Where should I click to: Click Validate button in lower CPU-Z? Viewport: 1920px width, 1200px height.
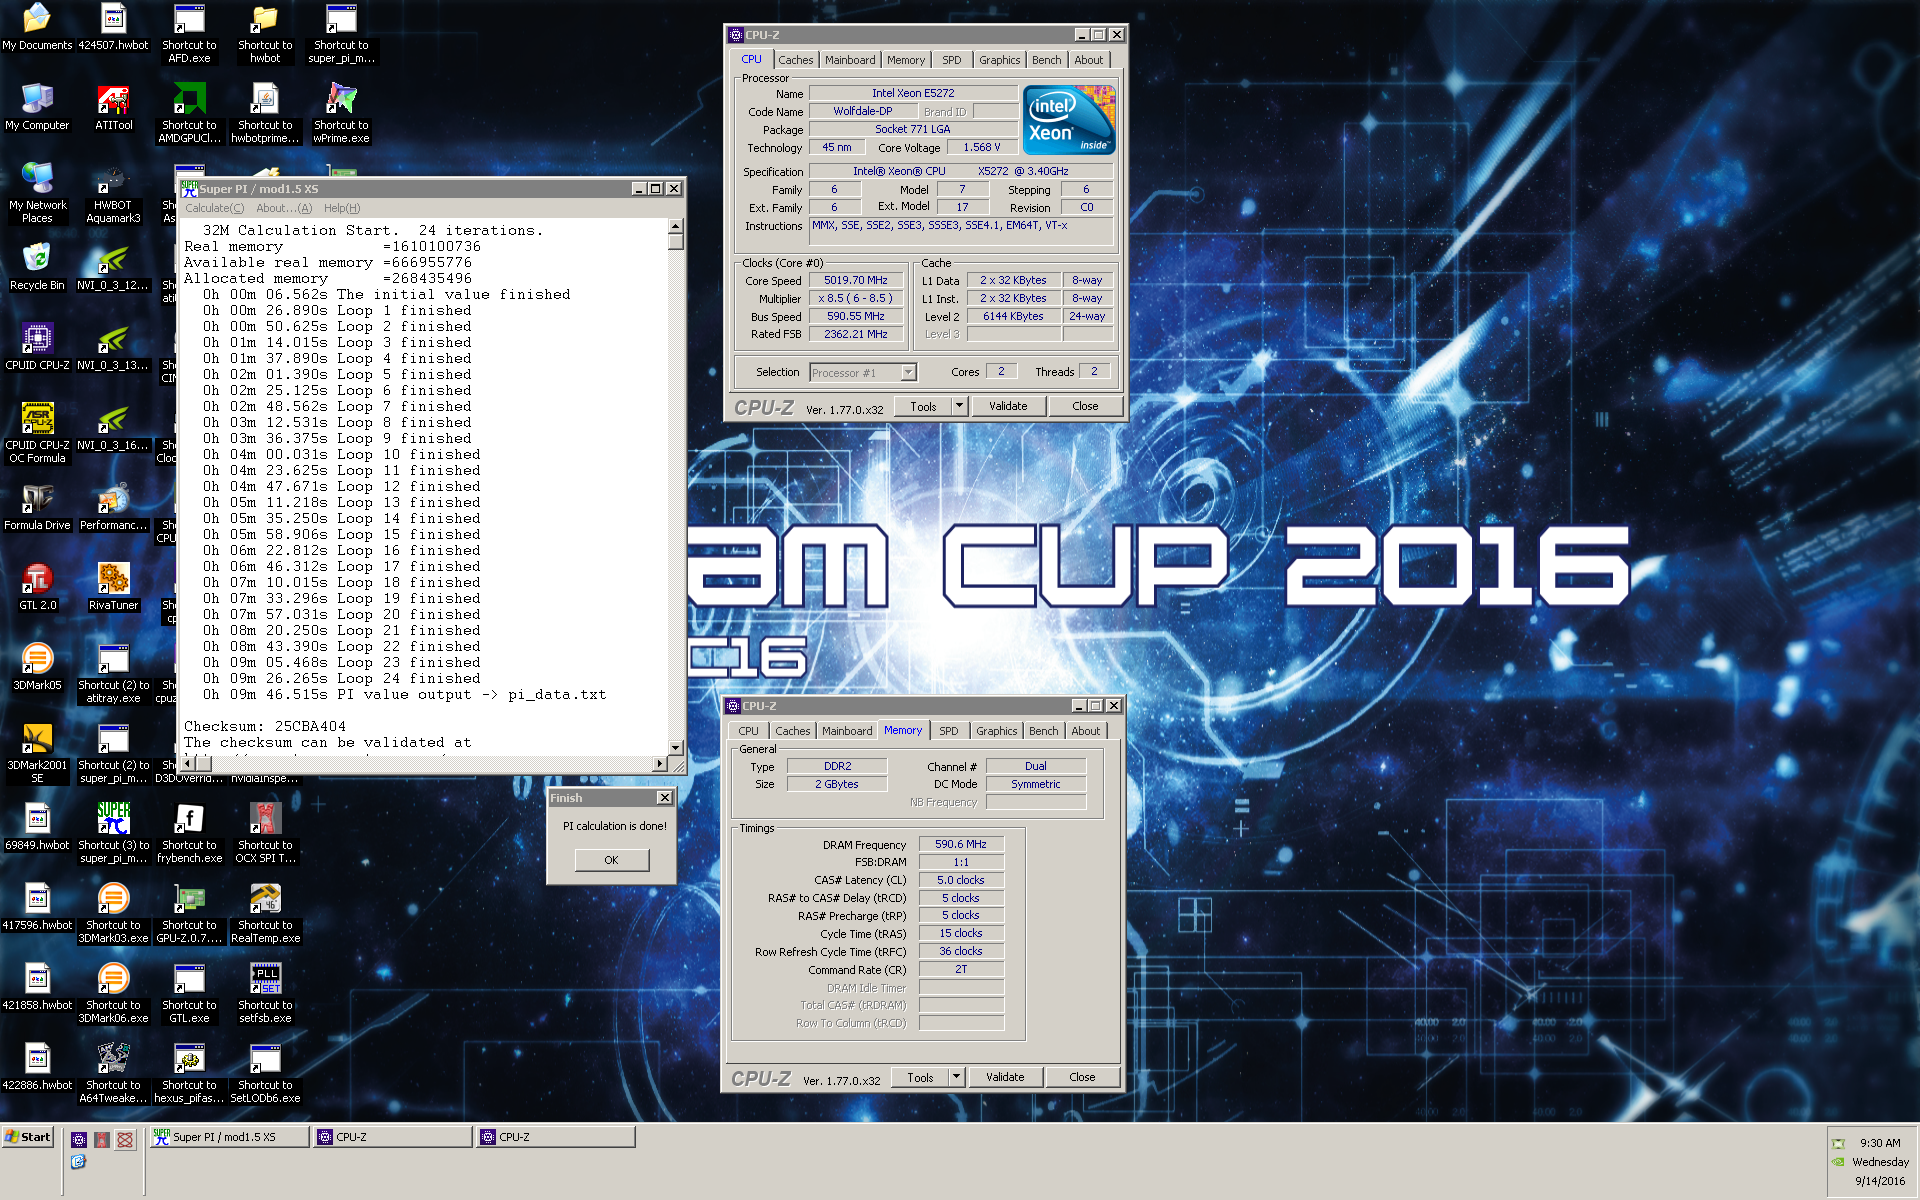tap(1005, 1077)
